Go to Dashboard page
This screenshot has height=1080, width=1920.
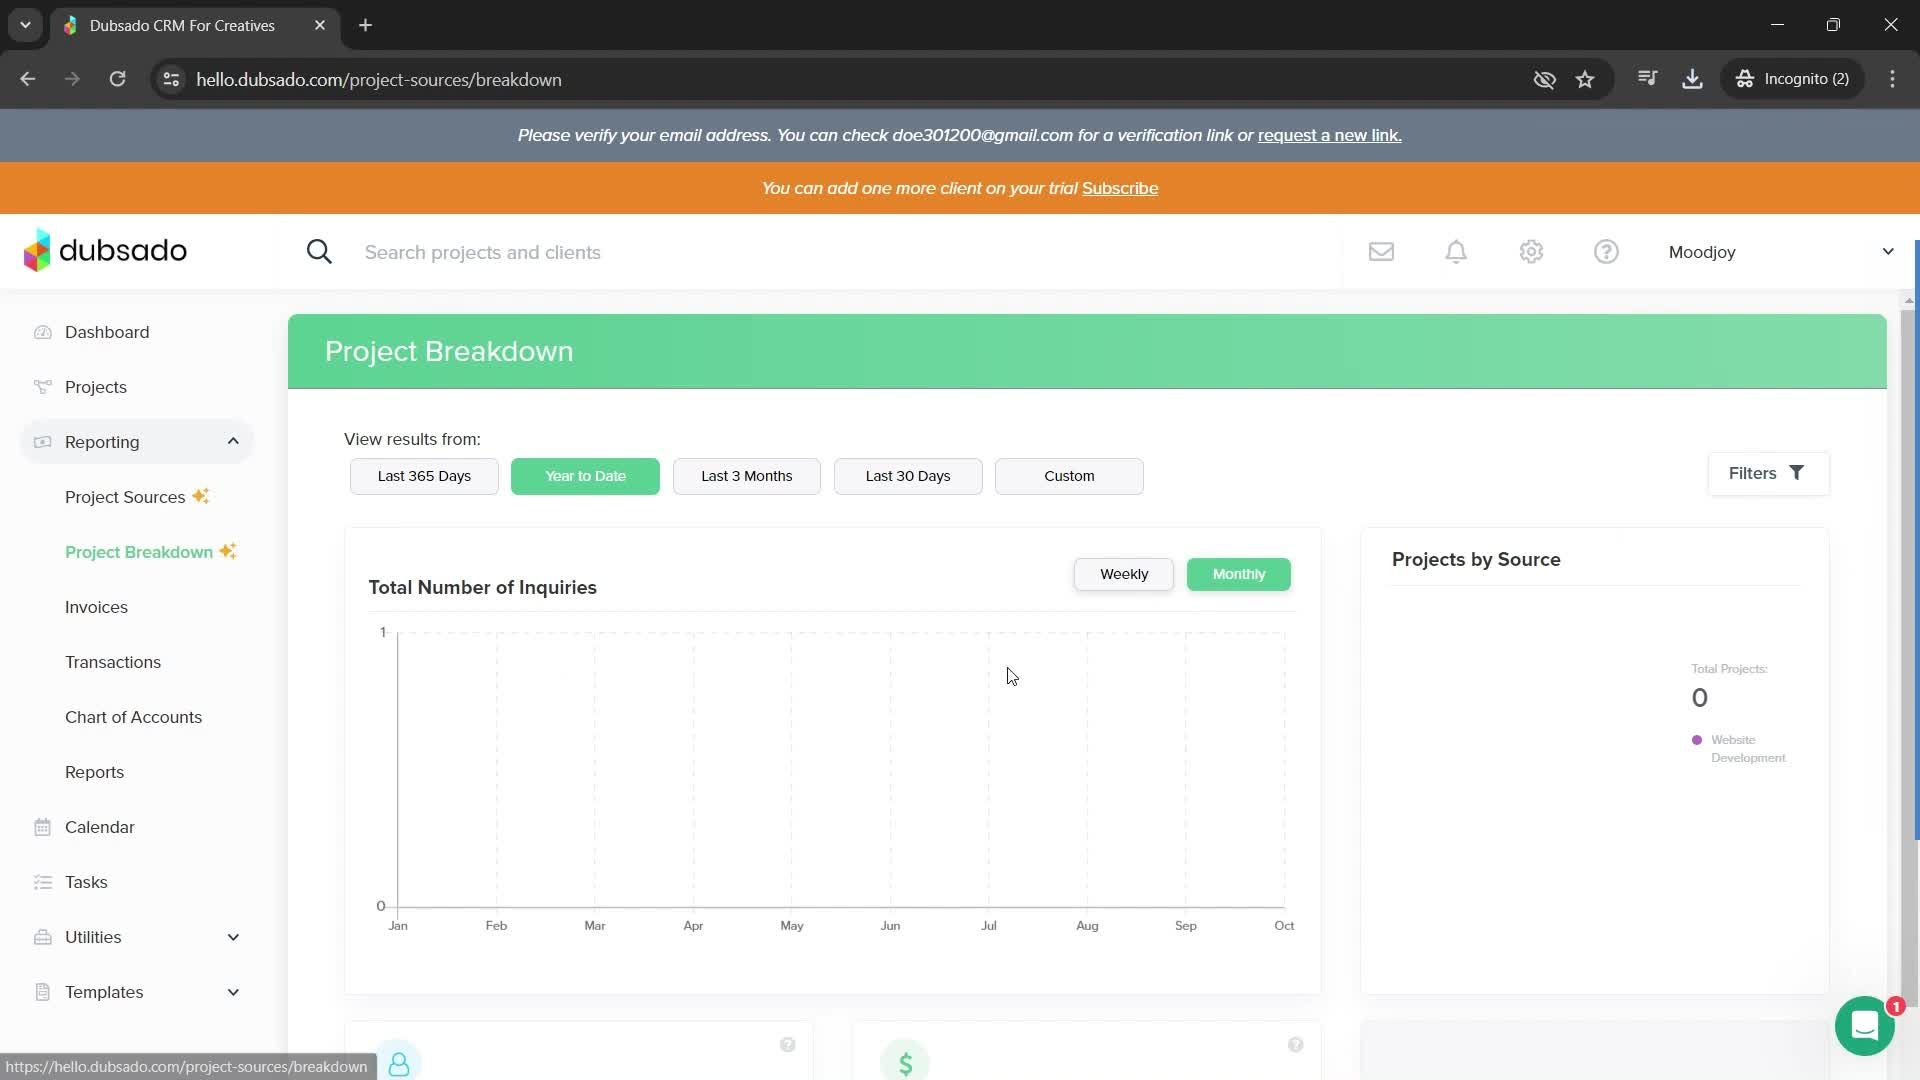pyautogui.click(x=107, y=332)
